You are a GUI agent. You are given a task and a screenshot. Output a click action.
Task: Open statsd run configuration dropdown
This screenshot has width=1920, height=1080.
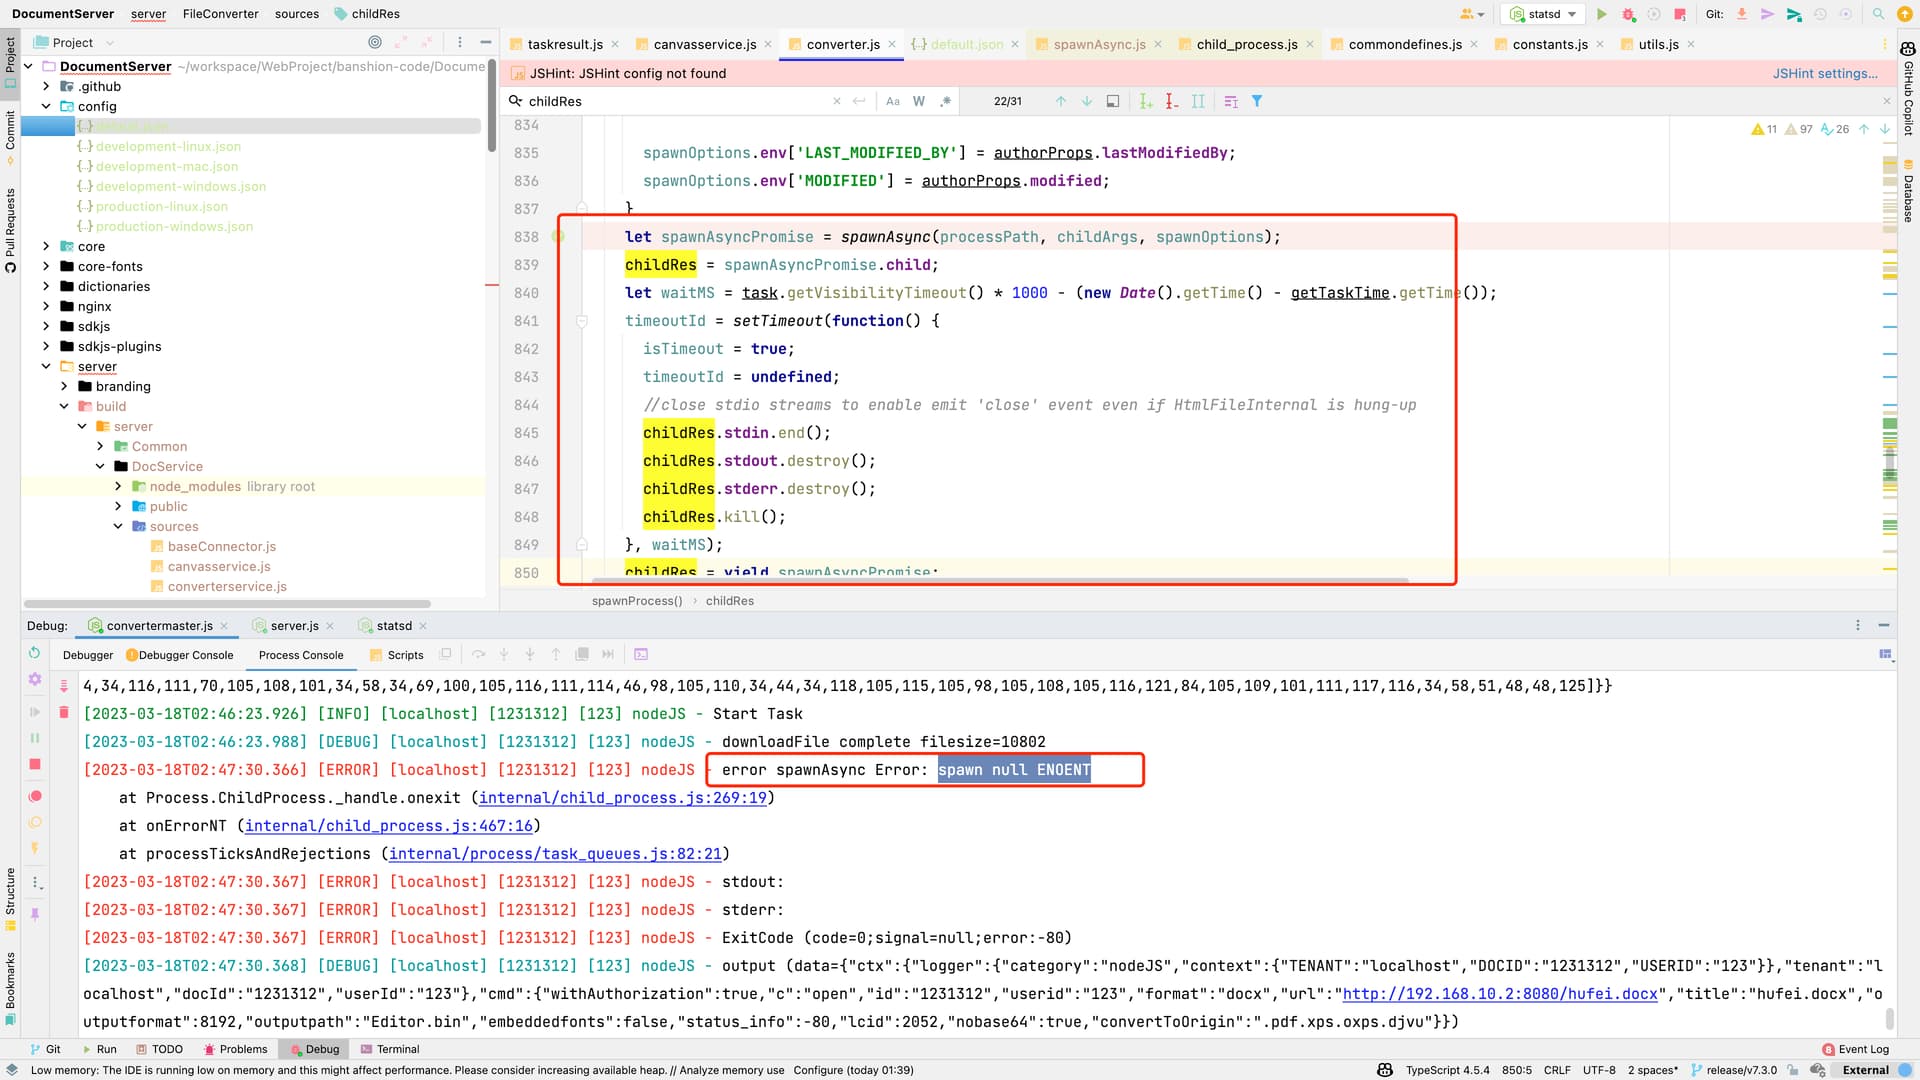point(1545,14)
